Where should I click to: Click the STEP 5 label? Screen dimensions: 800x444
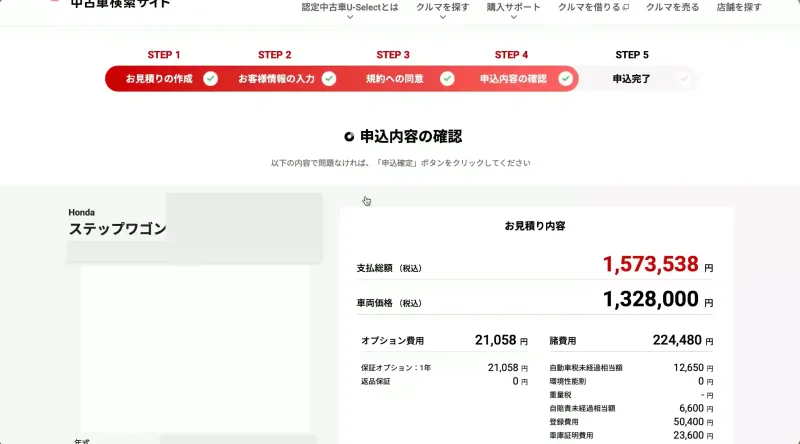[632, 55]
